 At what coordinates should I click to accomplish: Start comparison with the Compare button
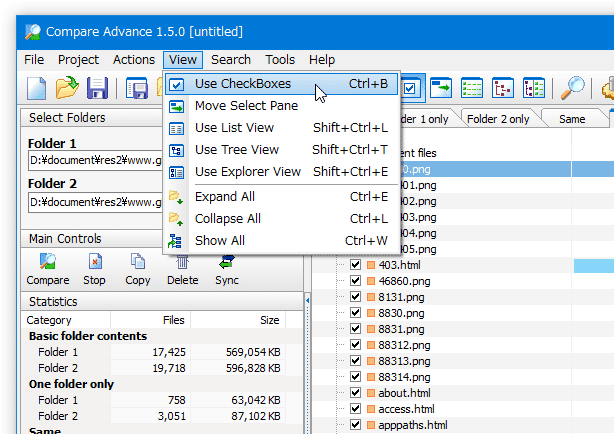coord(48,269)
